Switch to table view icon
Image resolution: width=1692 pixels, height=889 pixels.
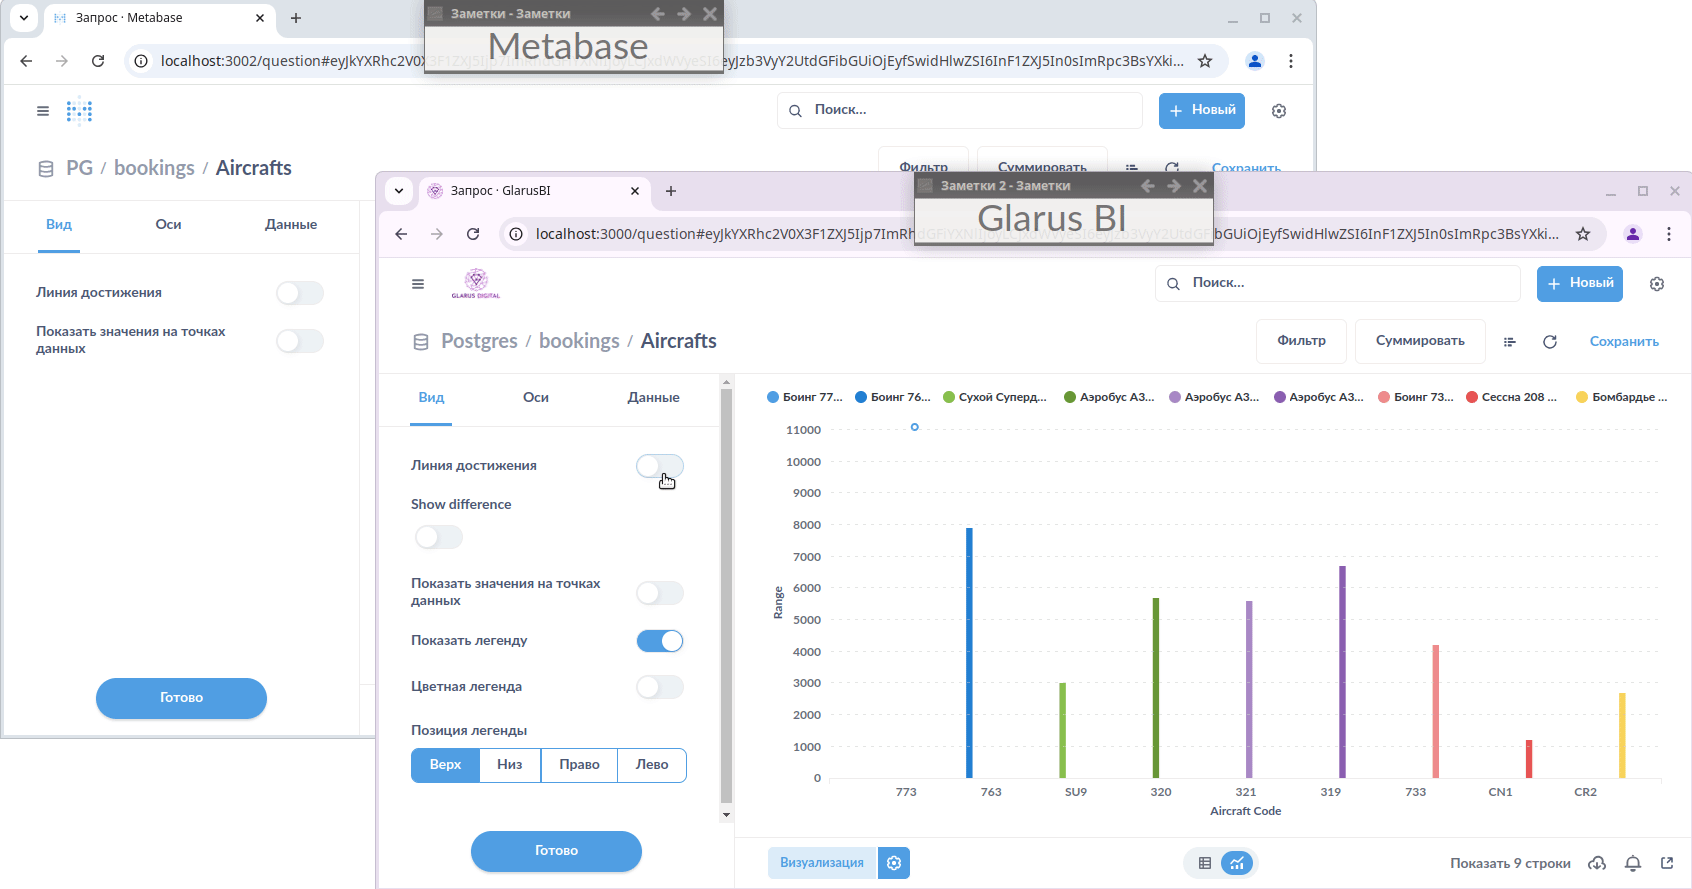[1205, 863]
